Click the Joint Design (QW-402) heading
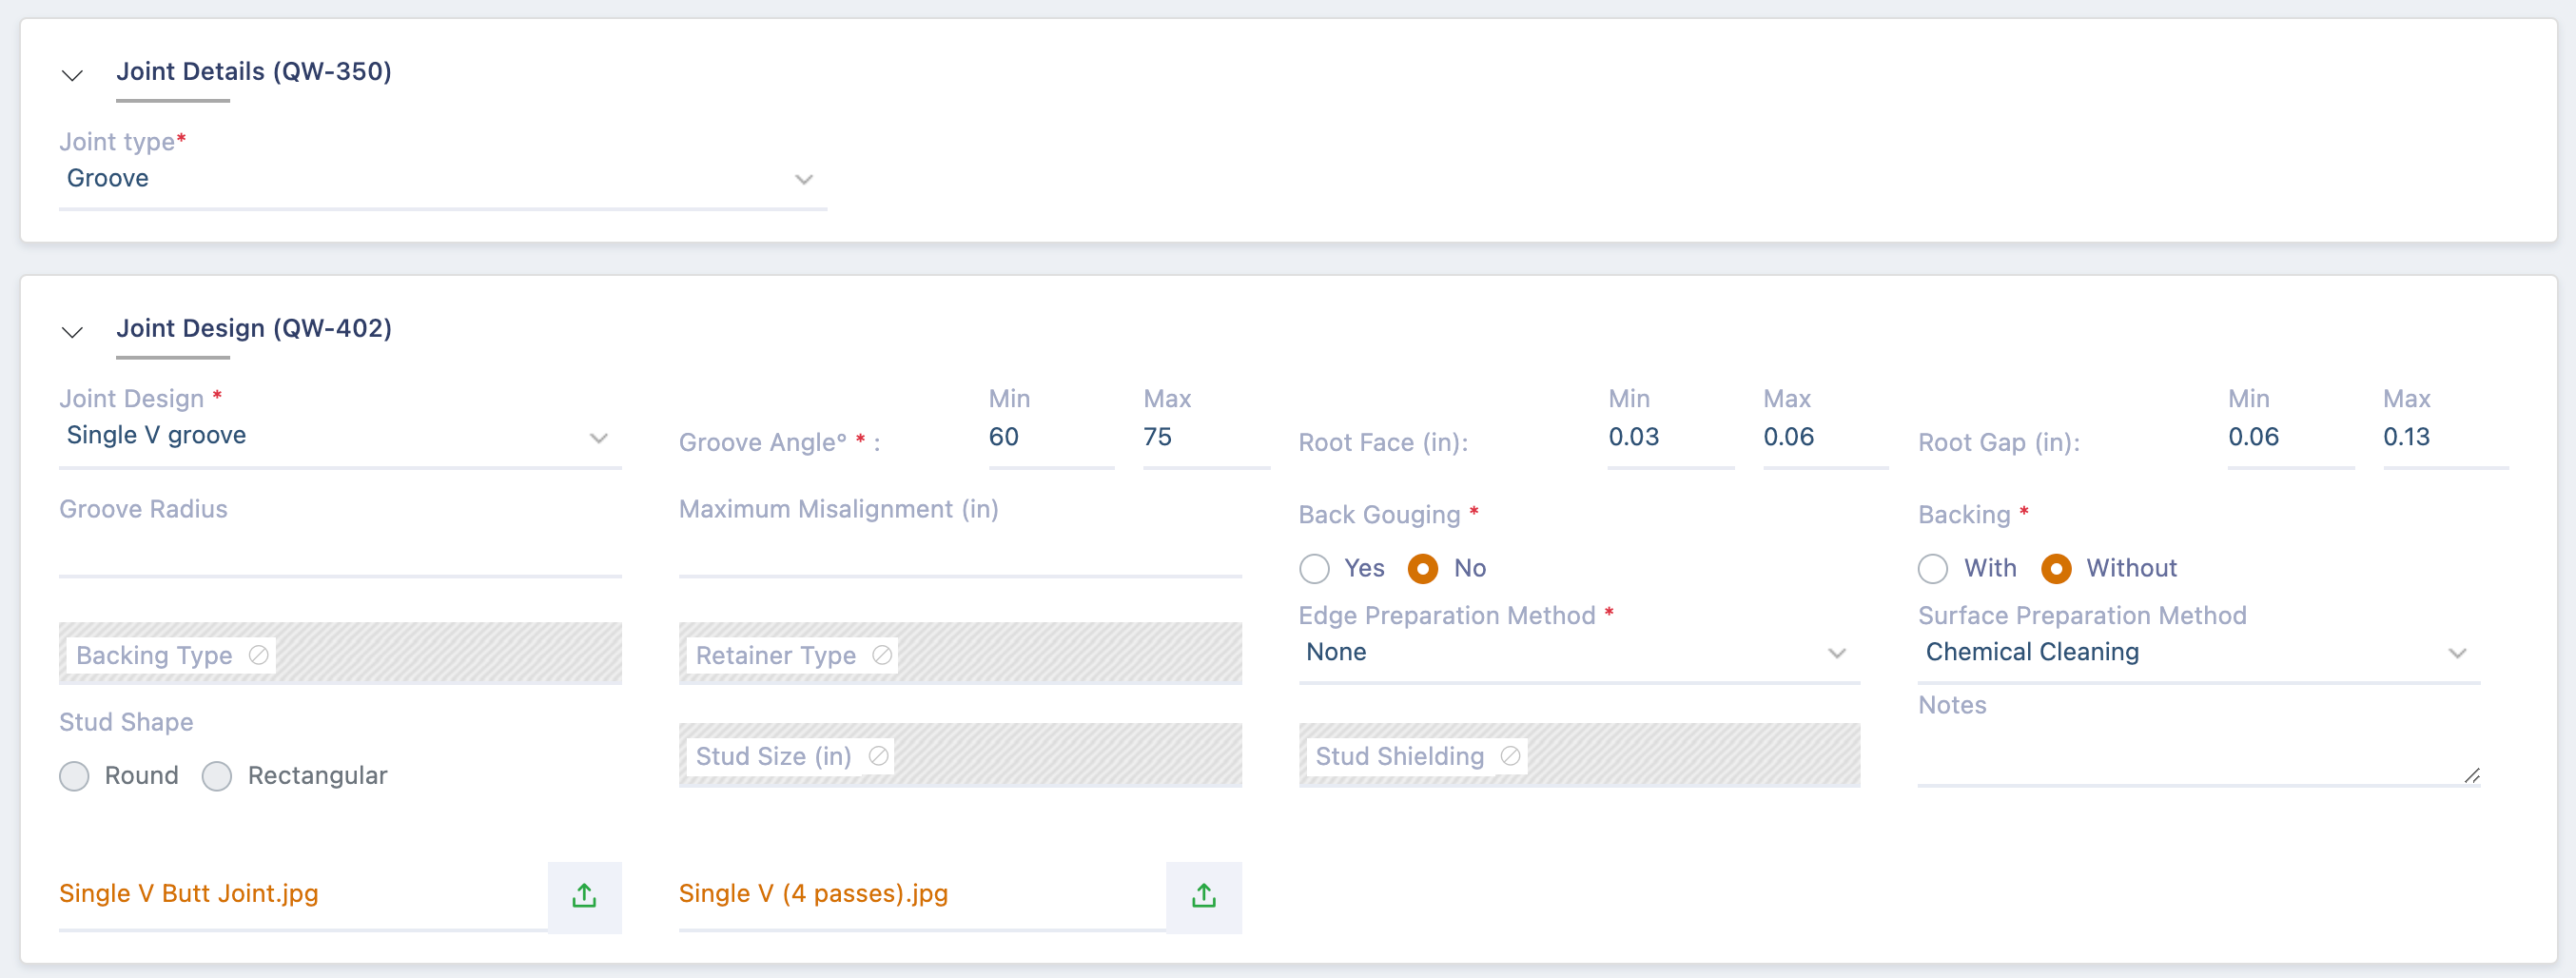 pyautogui.click(x=254, y=328)
